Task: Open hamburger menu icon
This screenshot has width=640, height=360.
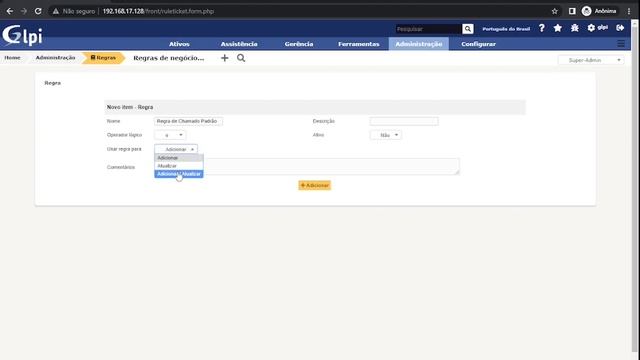Action: click(x=621, y=44)
